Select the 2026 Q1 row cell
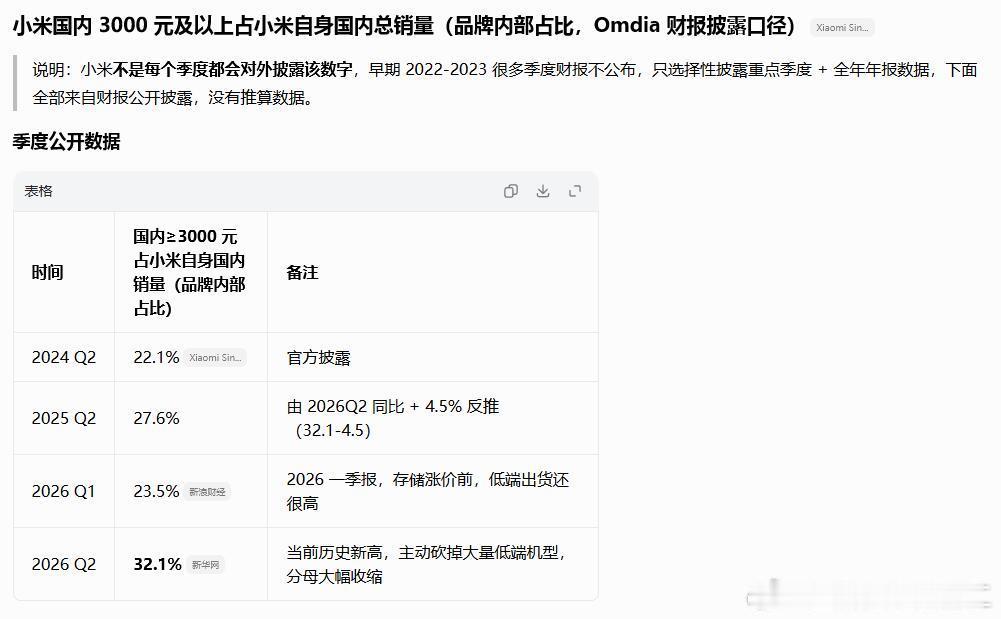 (63, 491)
